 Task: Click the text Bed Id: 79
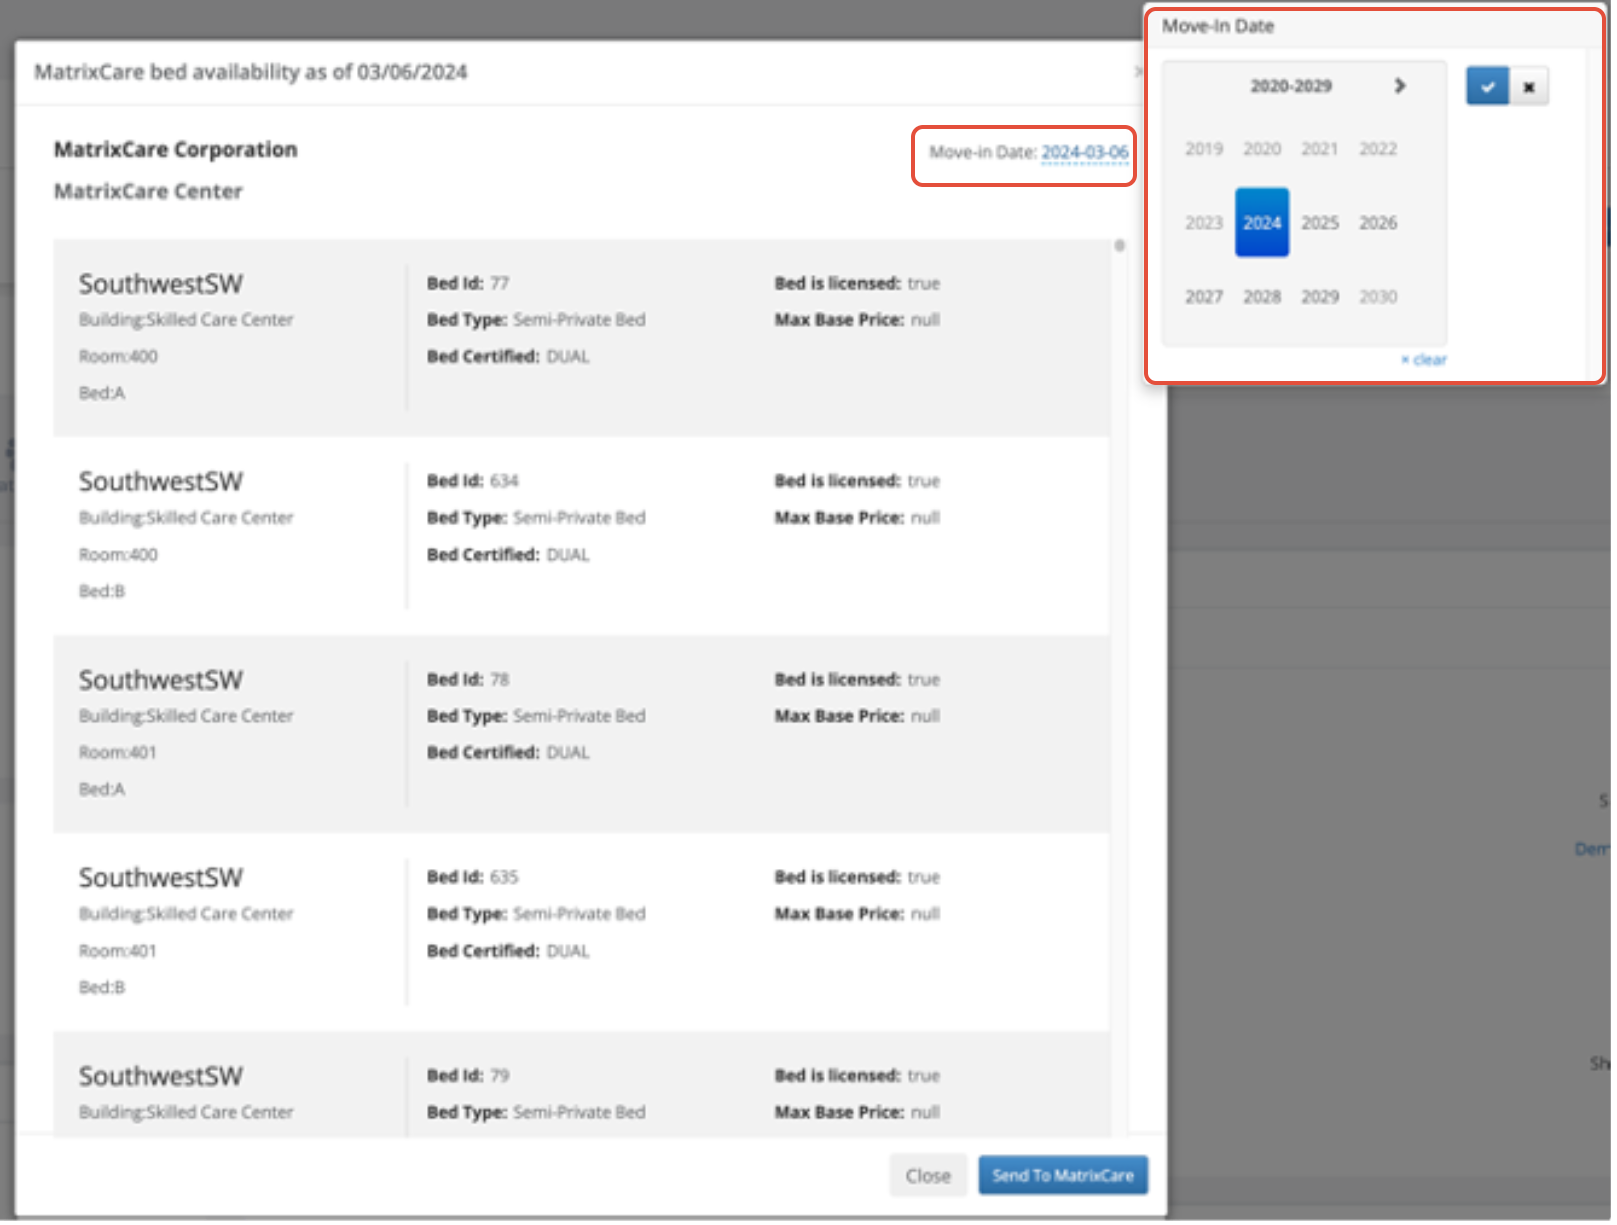[x=470, y=1078]
